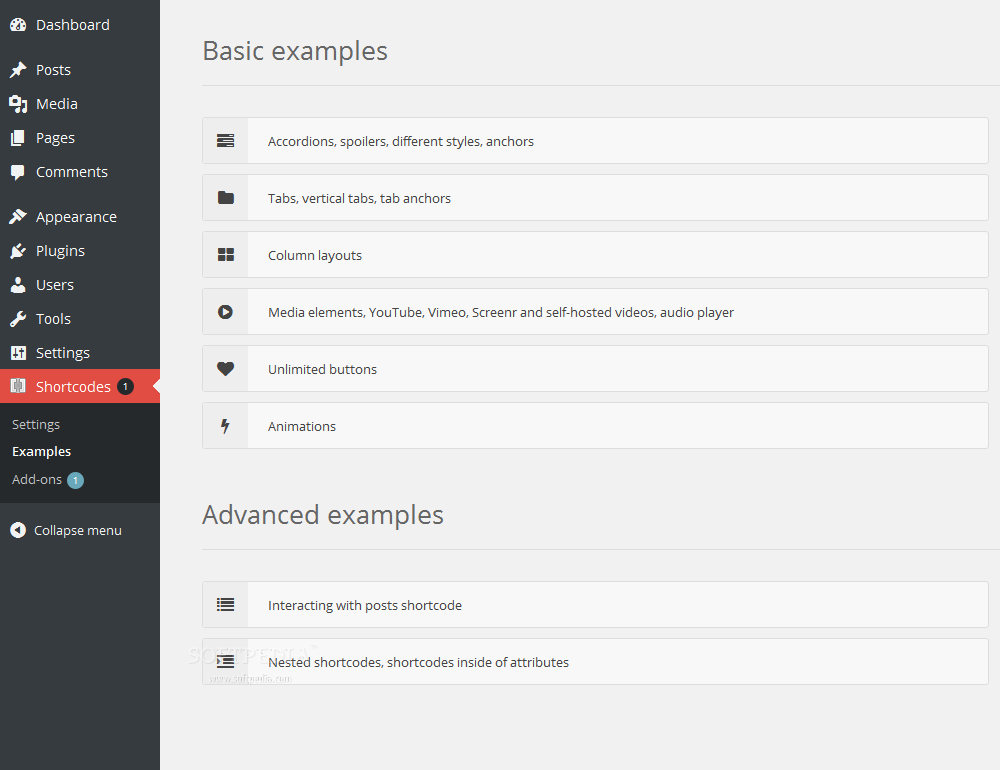The image size is (1000, 770).
Task: Open the Add-ons submenu link
Action: point(37,480)
